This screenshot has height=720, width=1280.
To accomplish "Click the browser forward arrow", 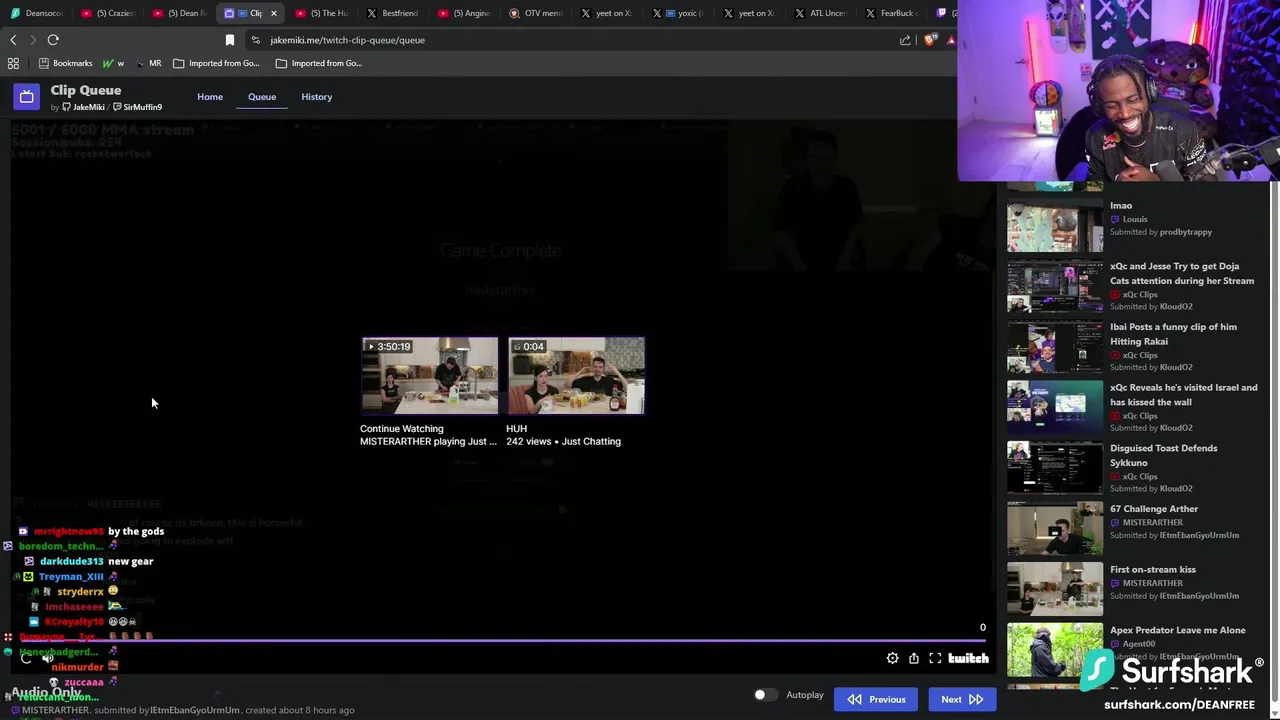I will pos(32,40).
